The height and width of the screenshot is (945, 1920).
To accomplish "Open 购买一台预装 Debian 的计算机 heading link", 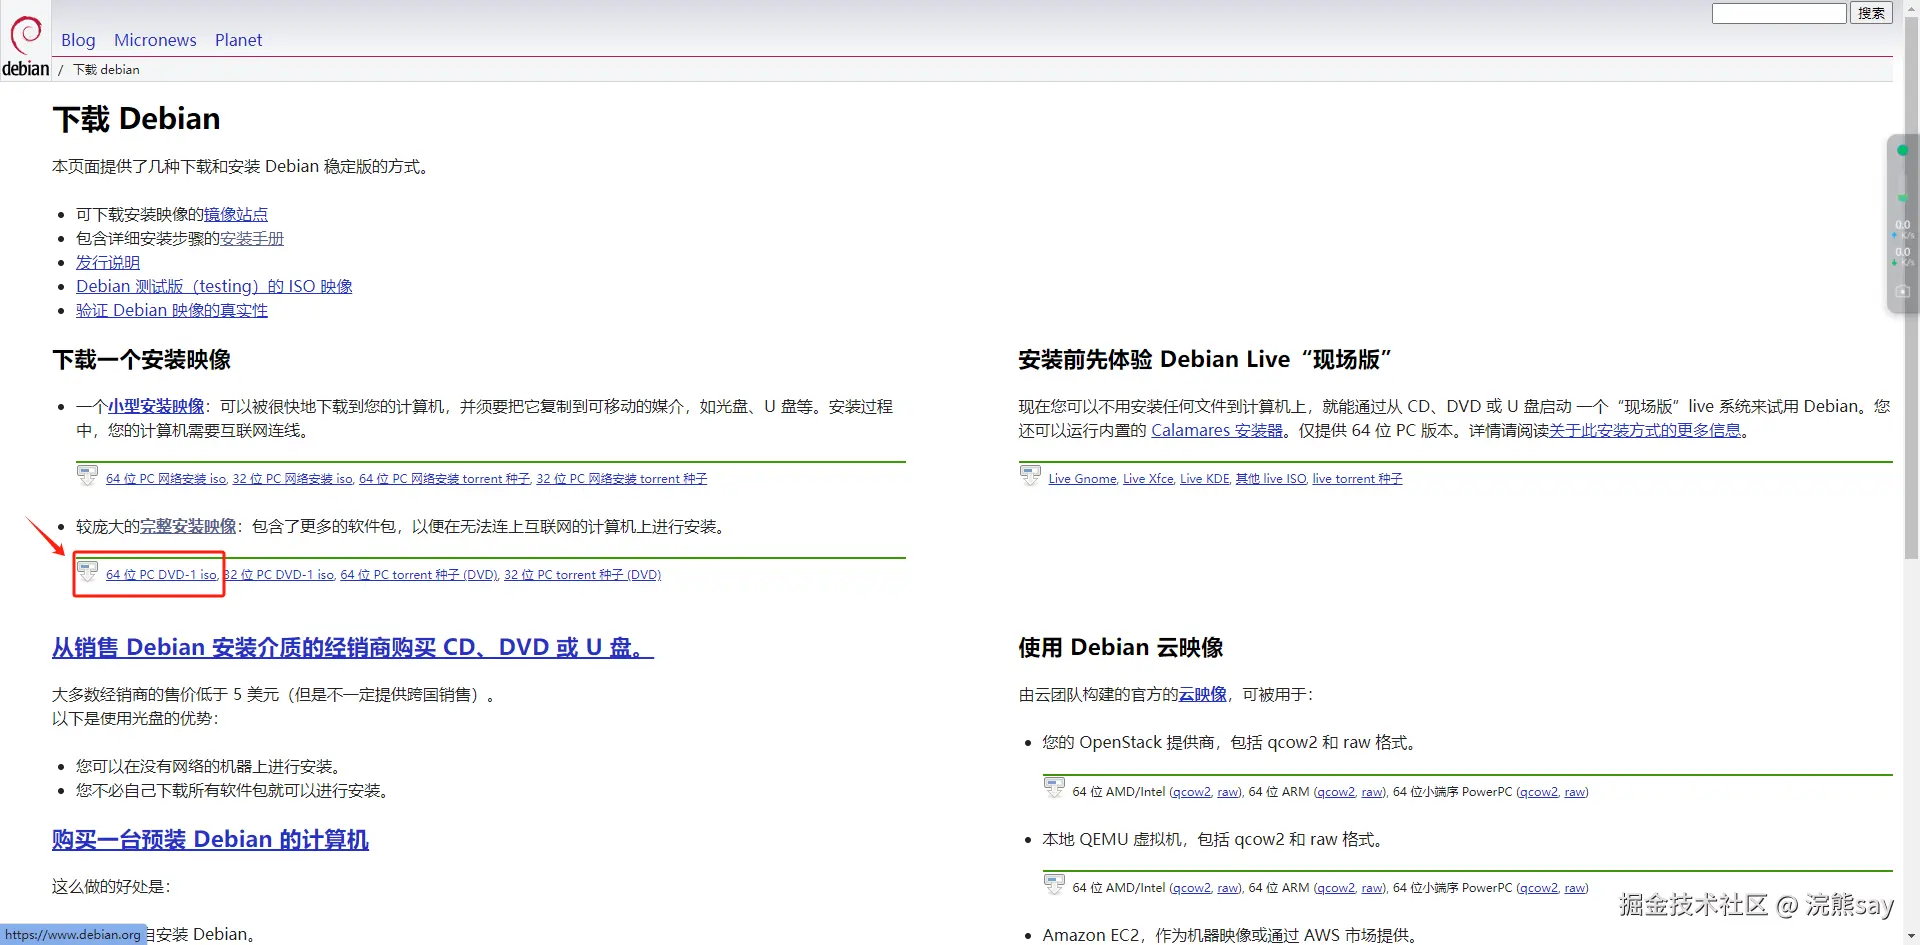I will 210,839.
